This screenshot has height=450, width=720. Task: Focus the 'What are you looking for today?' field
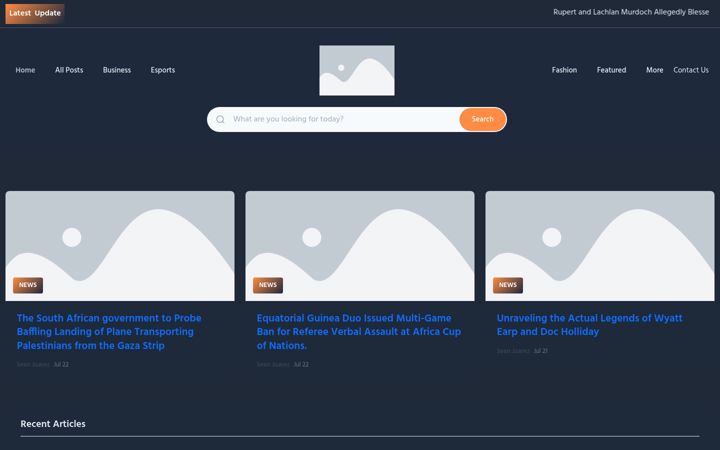click(344, 119)
